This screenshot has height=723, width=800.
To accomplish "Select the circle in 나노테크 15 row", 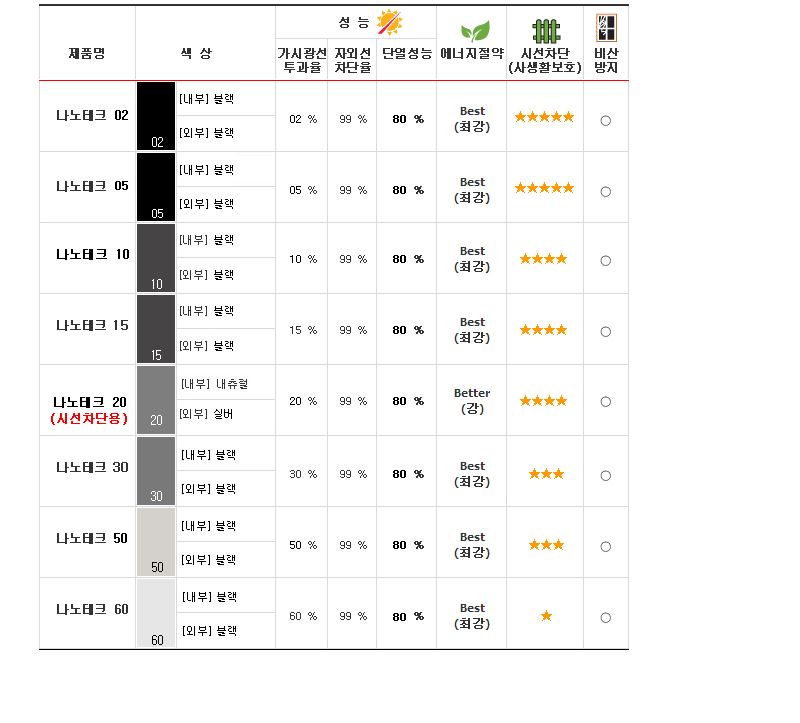I will 606,332.
